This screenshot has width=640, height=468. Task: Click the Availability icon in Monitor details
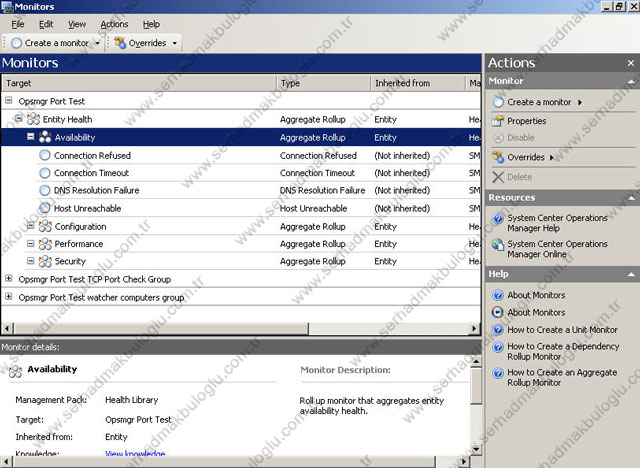tap(16, 371)
